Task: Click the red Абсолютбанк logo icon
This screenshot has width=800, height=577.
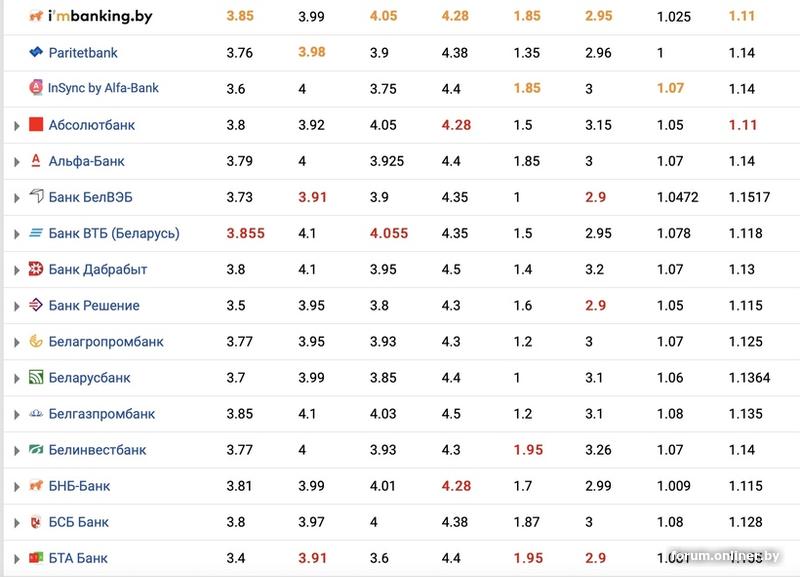Action: [36, 125]
